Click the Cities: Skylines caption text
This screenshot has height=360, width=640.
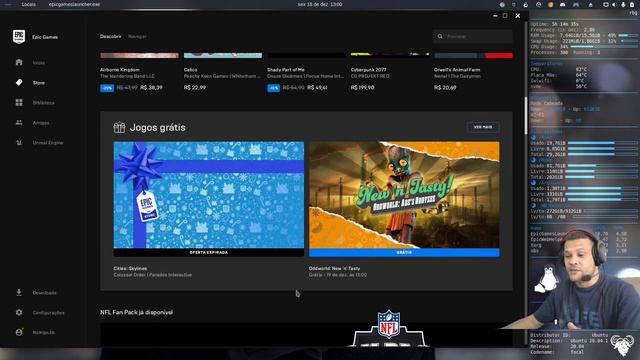[130, 268]
